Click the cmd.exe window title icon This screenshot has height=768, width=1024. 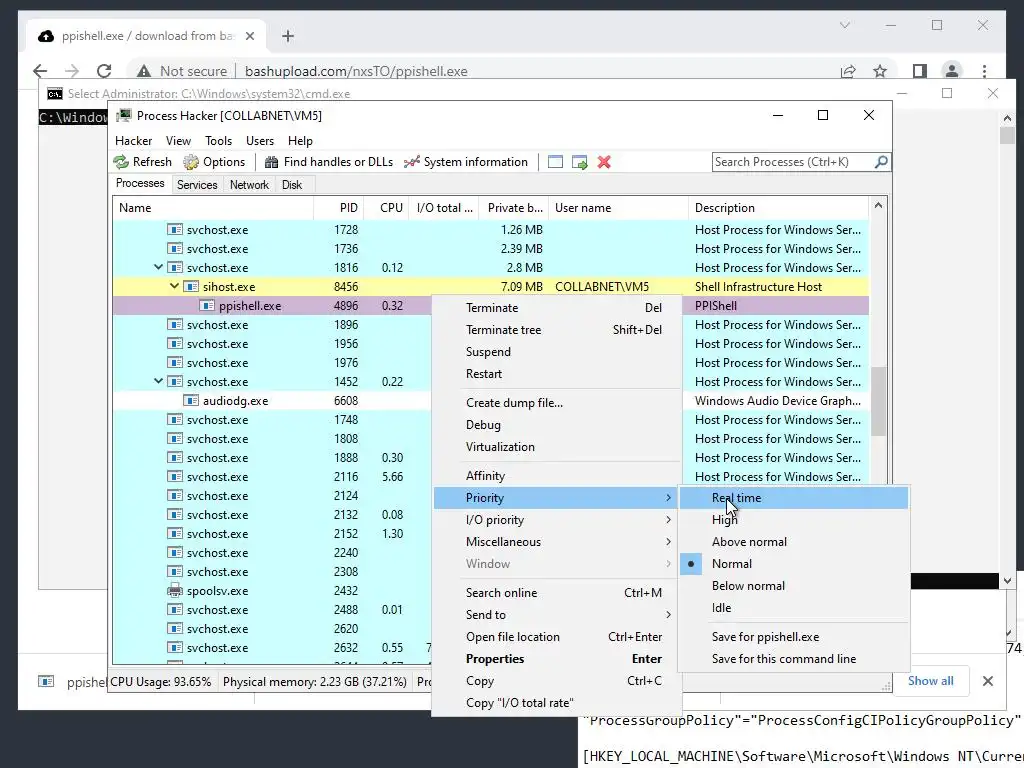pyautogui.click(x=54, y=94)
